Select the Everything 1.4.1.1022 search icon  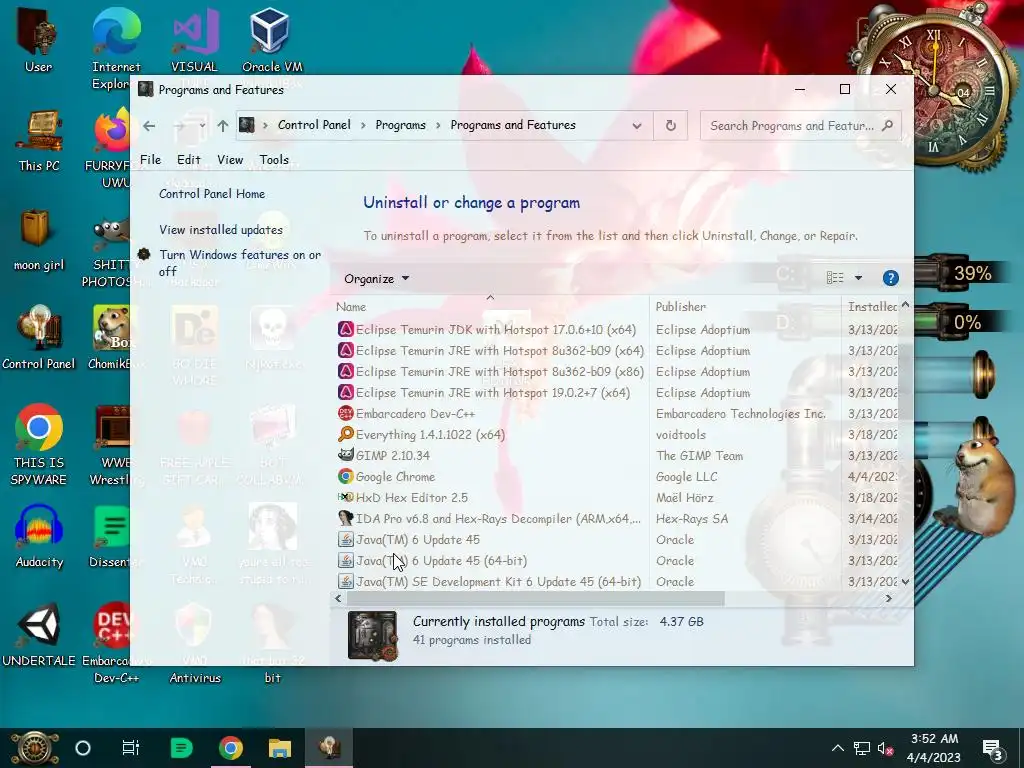click(345, 434)
